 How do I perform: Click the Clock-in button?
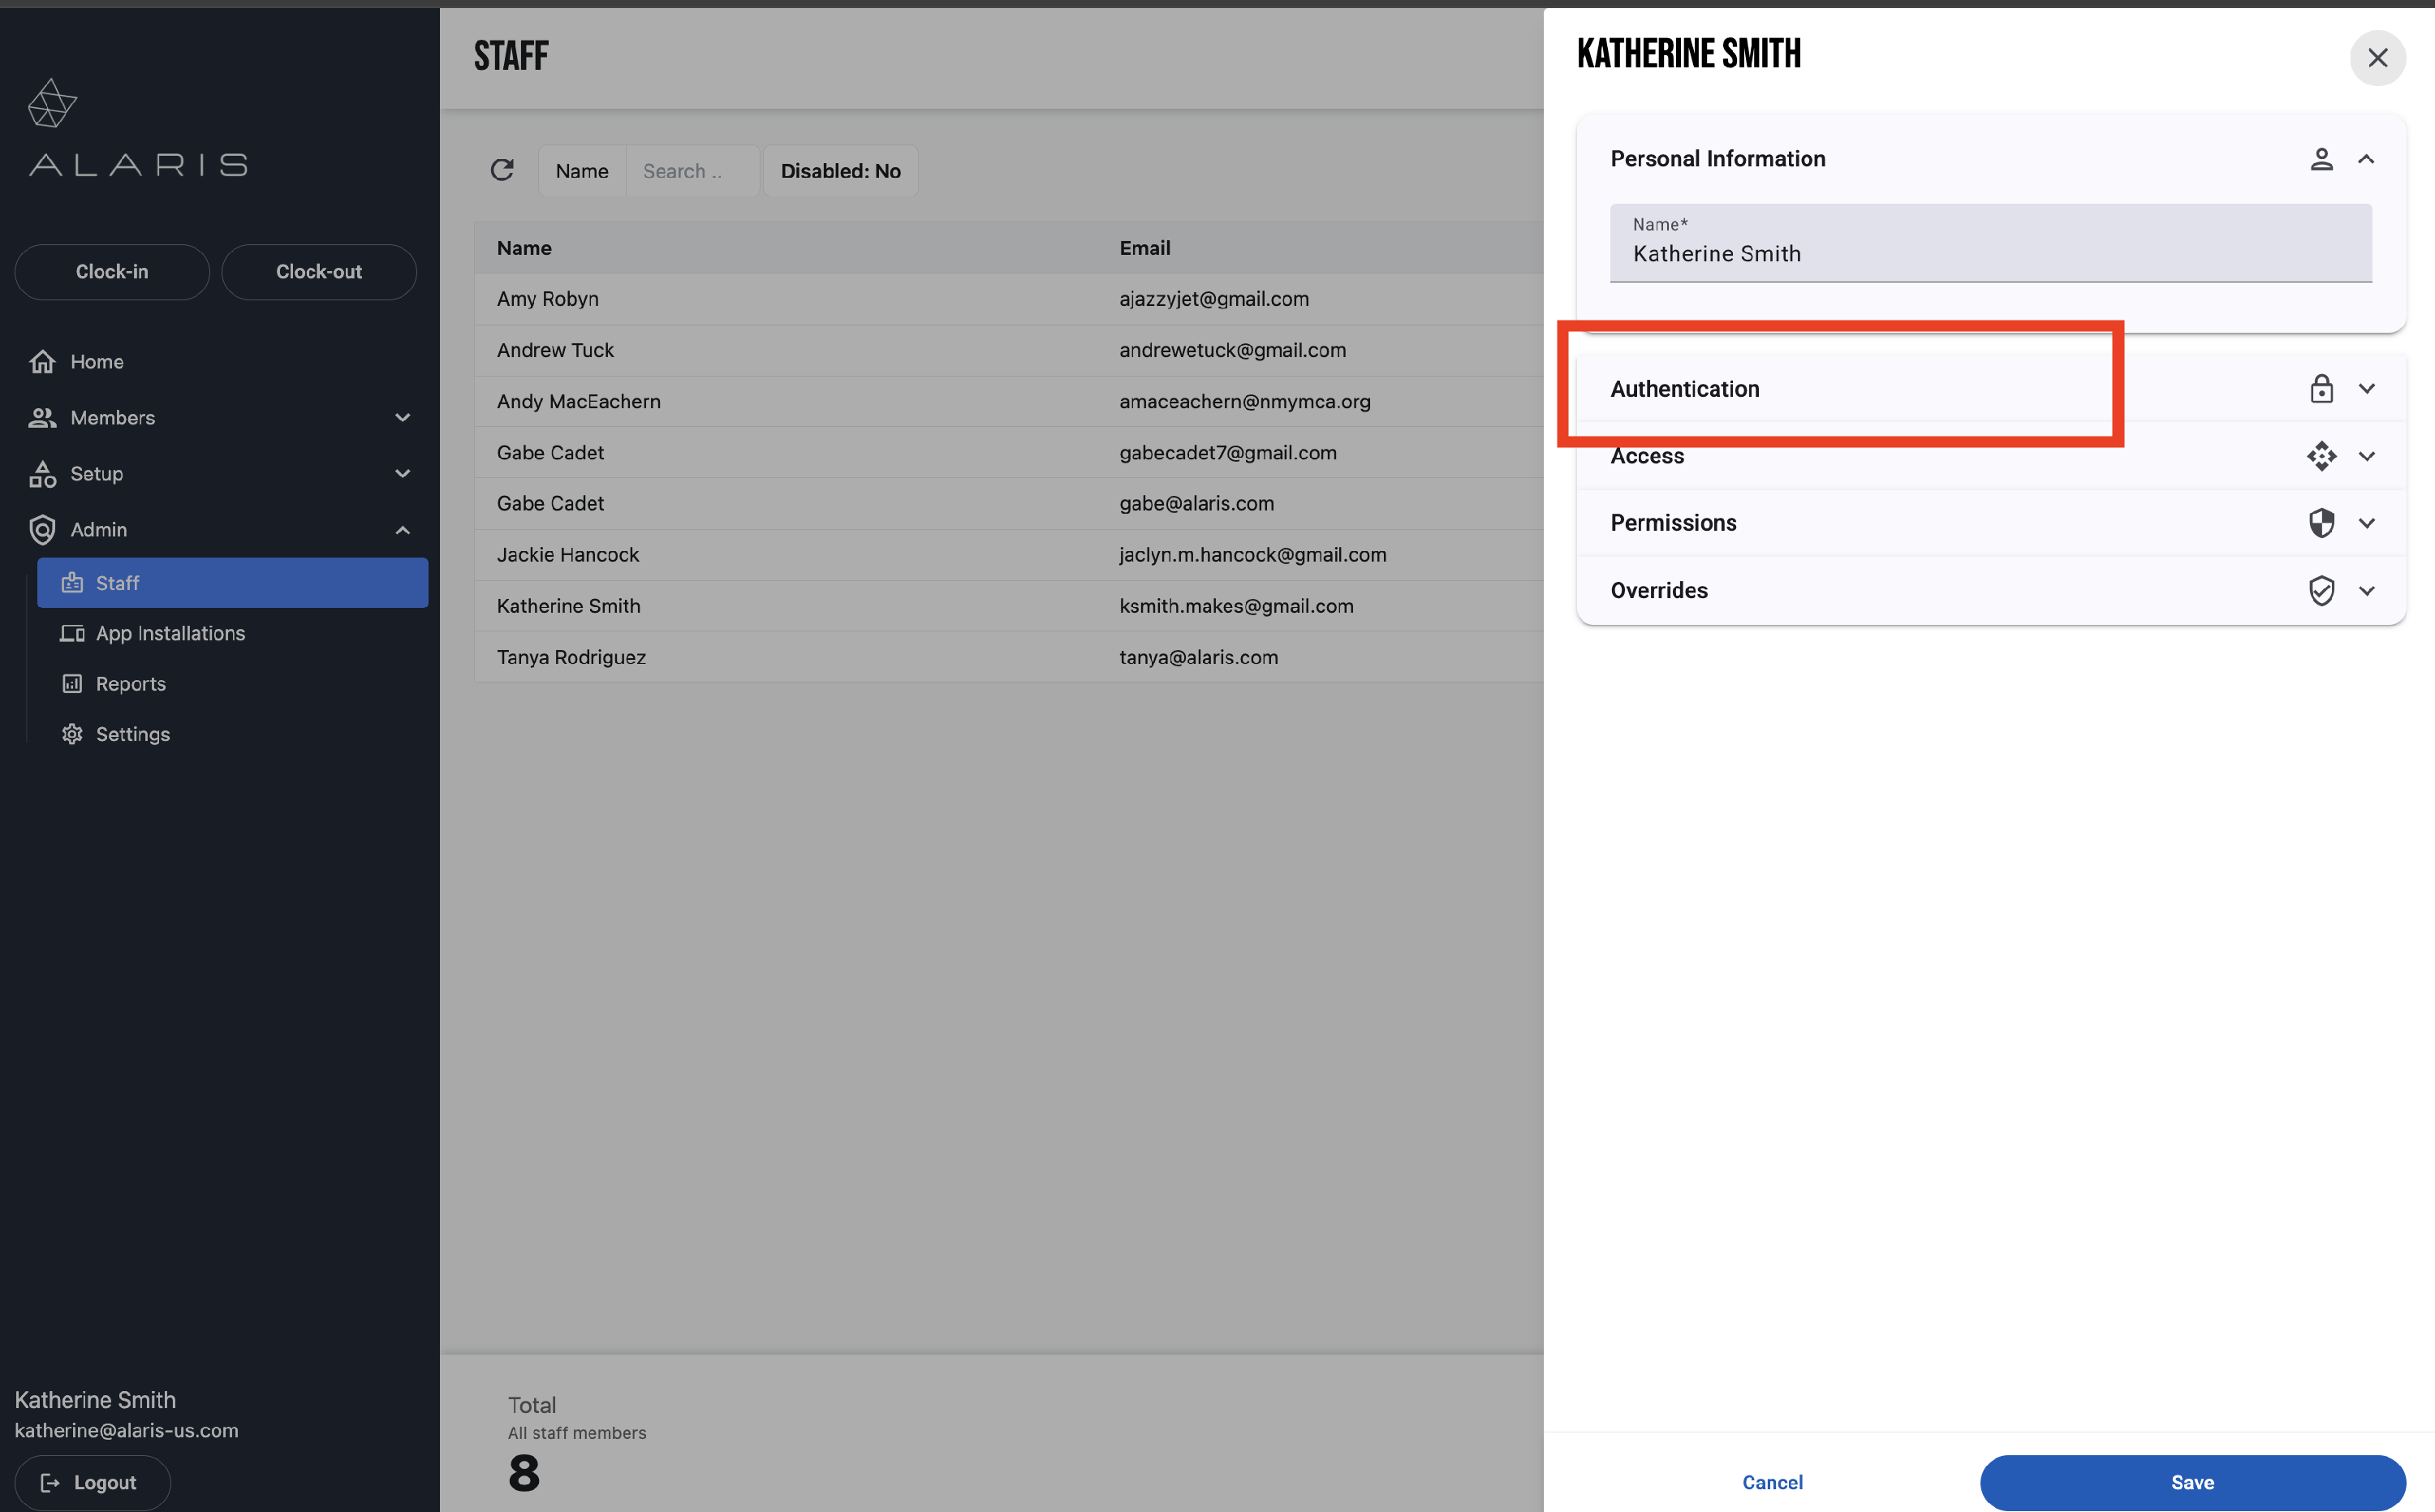112,272
